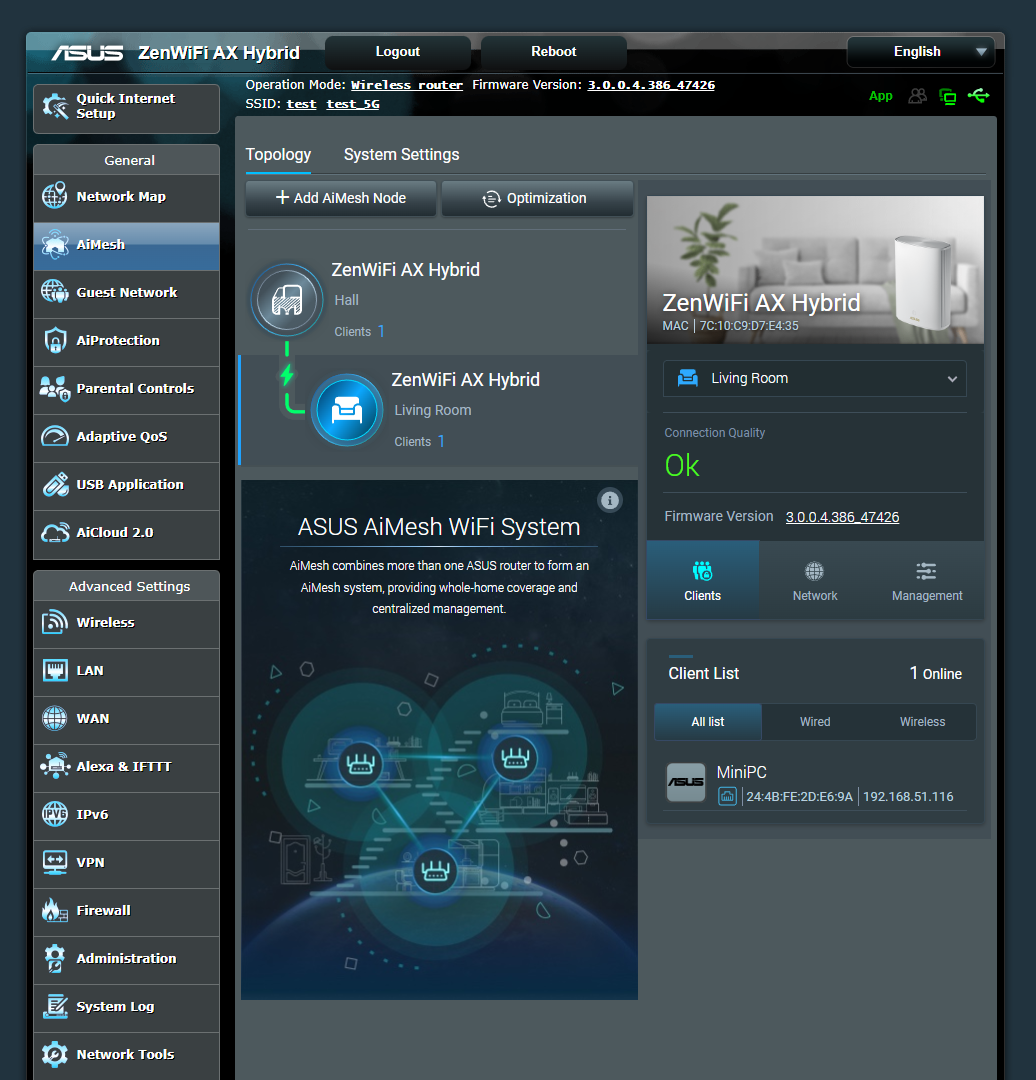This screenshot has height=1080, width=1036.
Task: Filter client list with the Wireless tab
Action: click(x=921, y=721)
